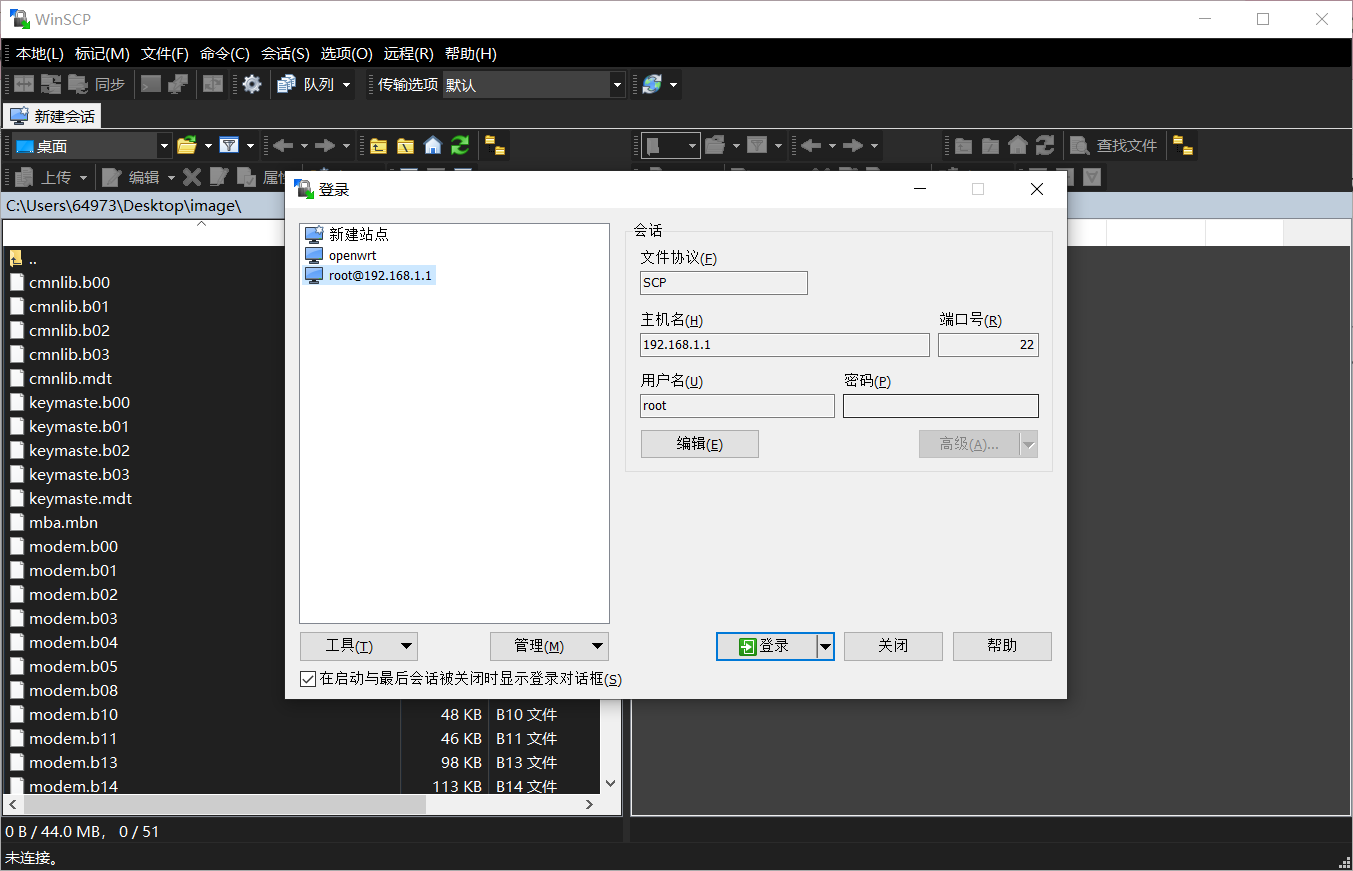Click the open directory folder icon
The width and height of the screenshot is (1353, 871).
(187, 145)
